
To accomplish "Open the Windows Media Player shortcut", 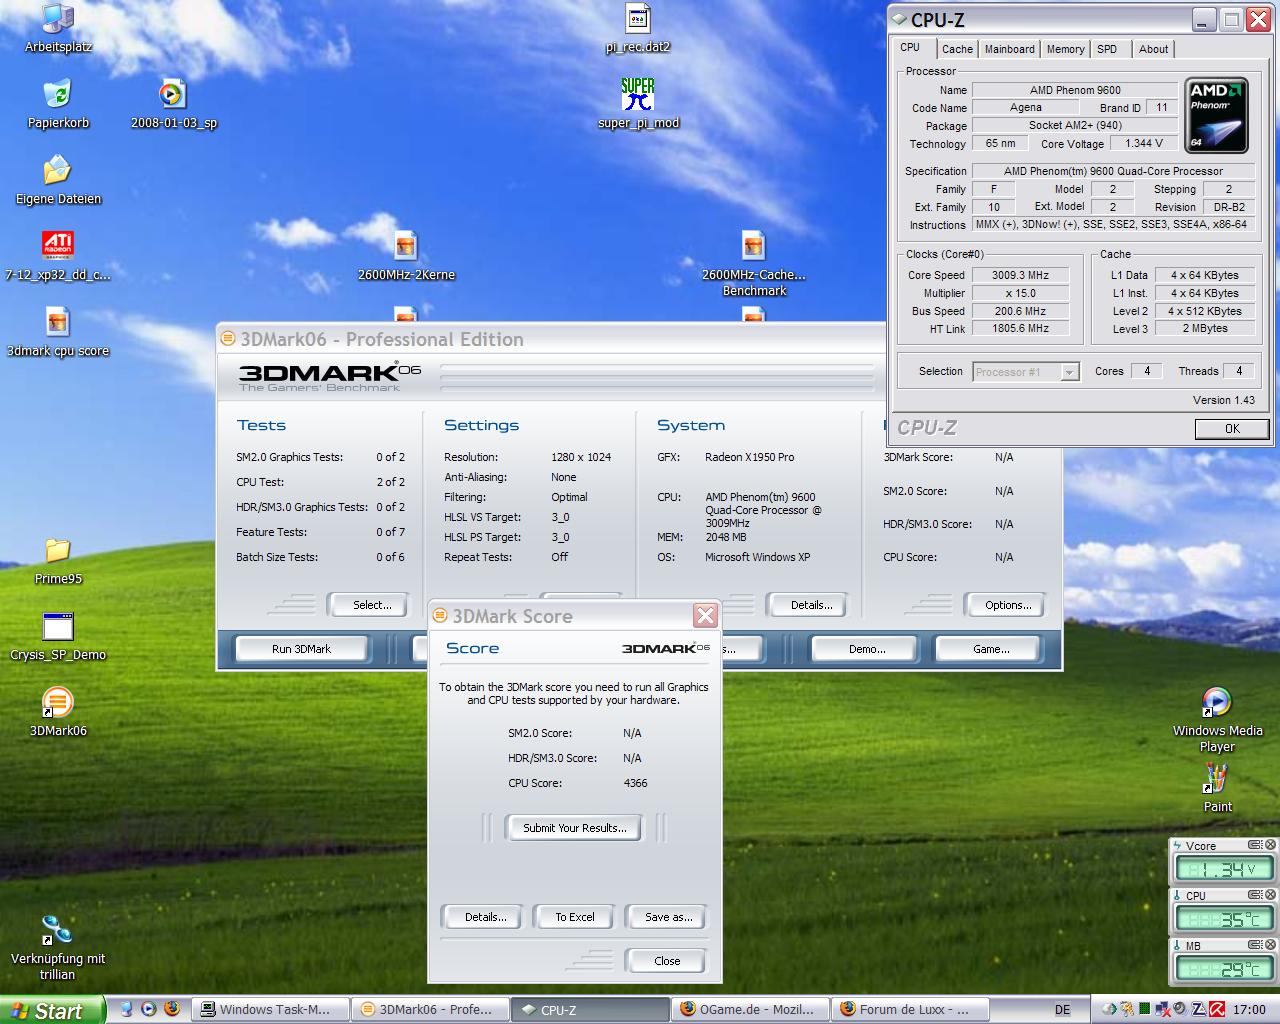I will pyautogui.click(x=1217, y=720).
